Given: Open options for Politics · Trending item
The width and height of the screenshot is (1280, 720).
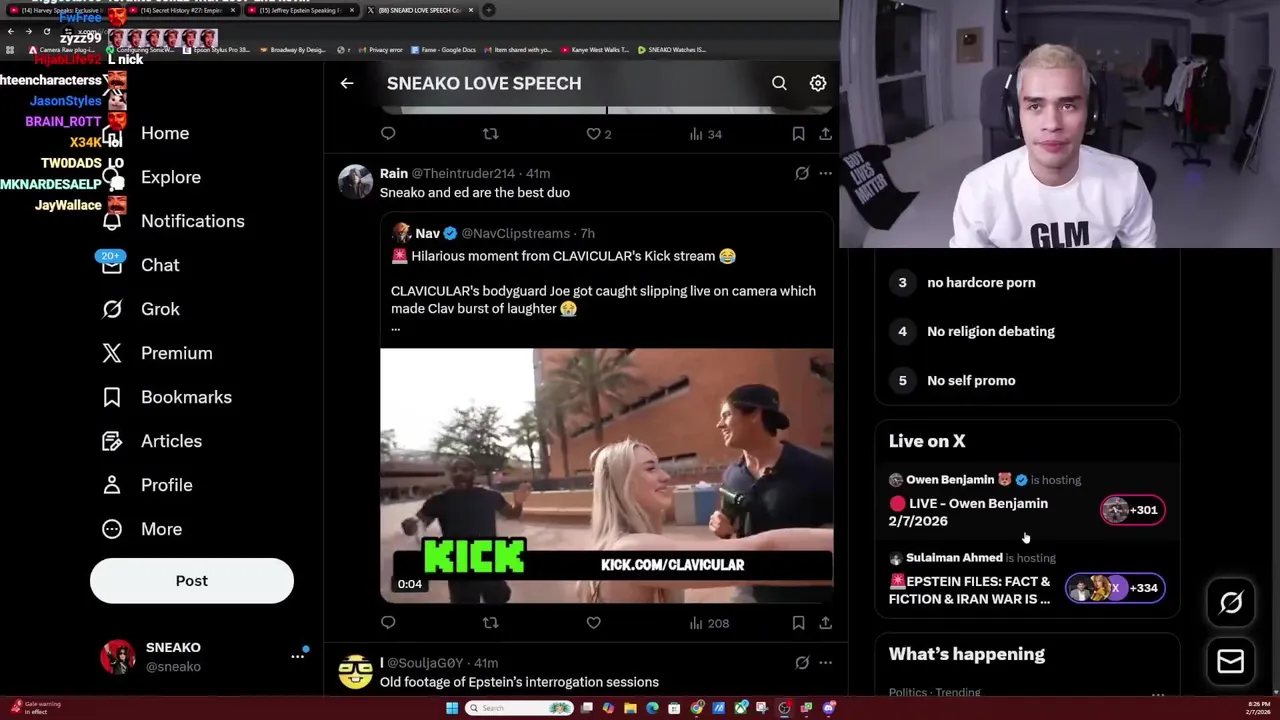Looking at the screenshot, I should coord(1157,693).
